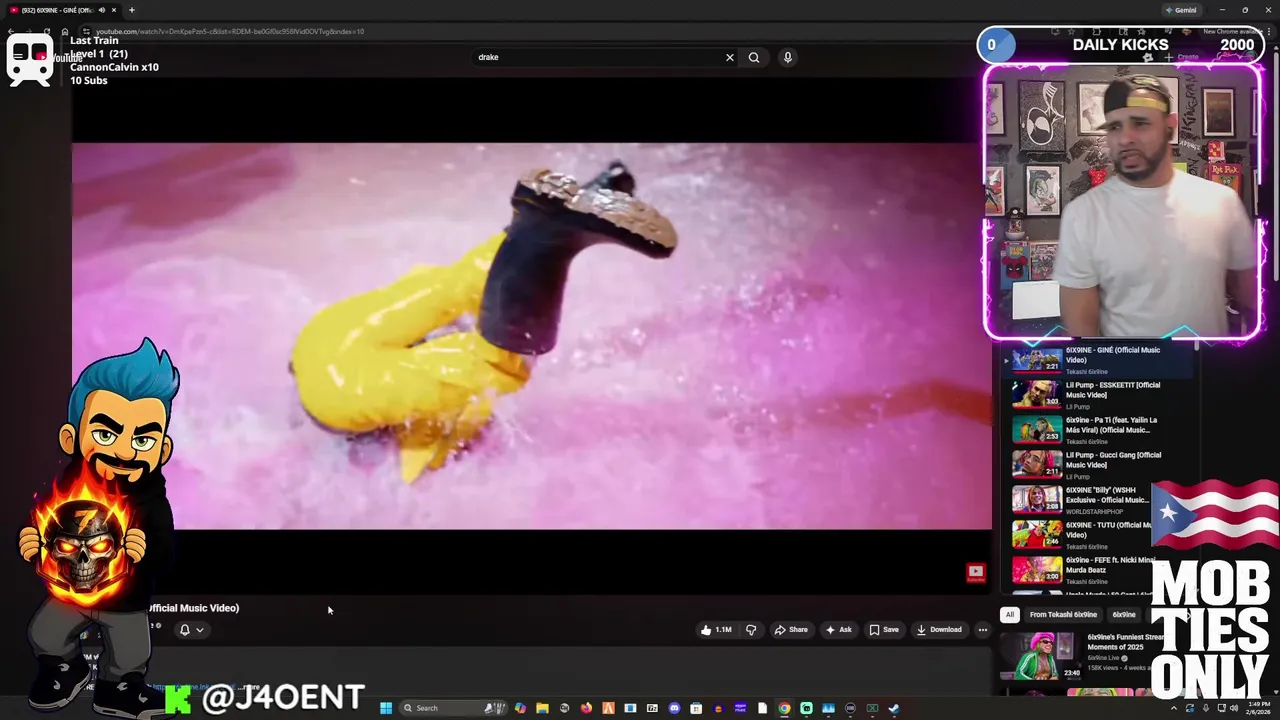This screenshot has height=720, width=1280.
Task: Go back with the browser back arrow
Action: point(11,31)
